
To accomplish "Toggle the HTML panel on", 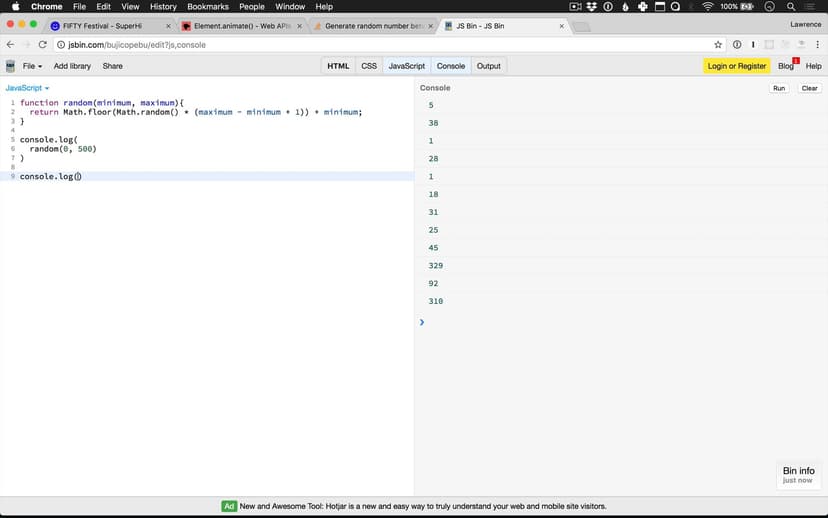I will [x=338, y=66].
